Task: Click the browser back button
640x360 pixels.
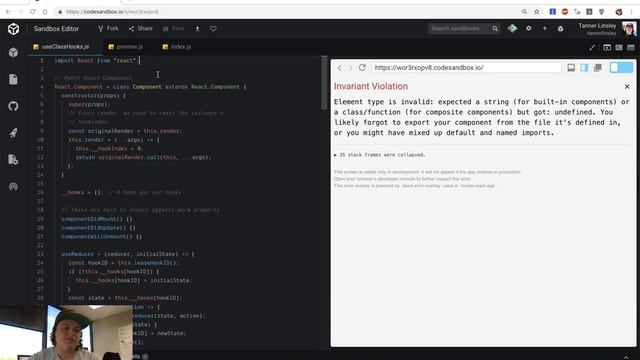Action: click(x=8, y=12)
